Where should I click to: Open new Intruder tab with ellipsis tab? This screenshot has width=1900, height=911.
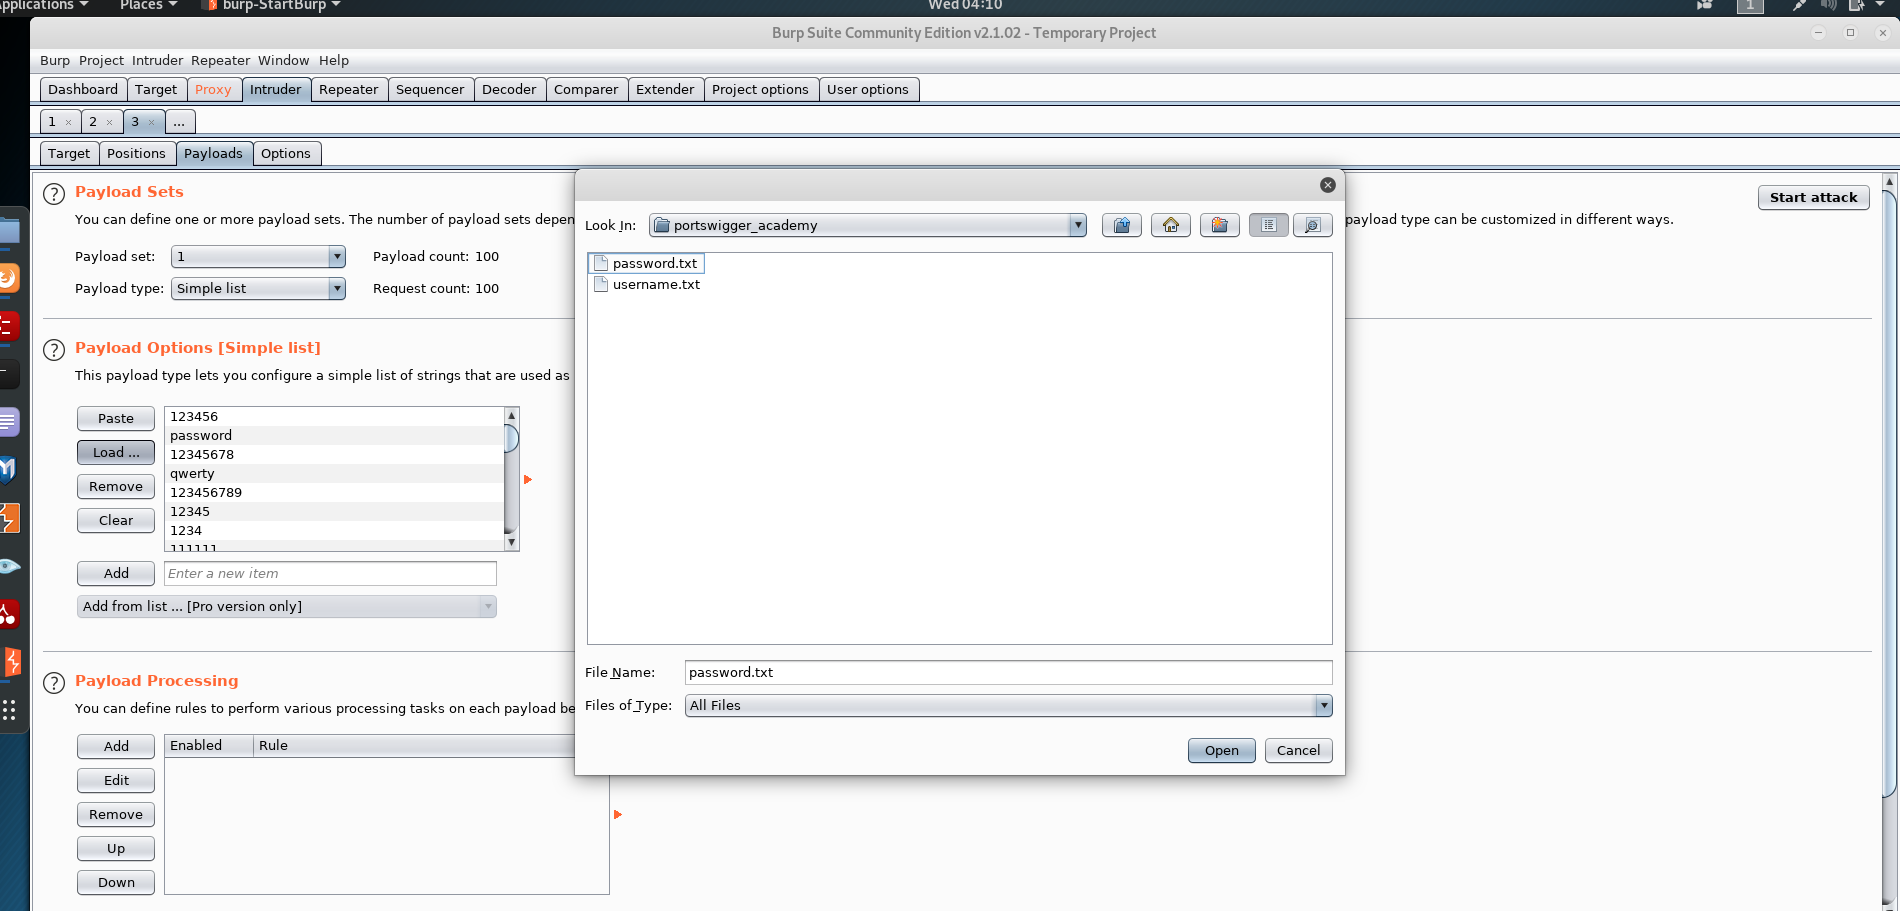179,122
